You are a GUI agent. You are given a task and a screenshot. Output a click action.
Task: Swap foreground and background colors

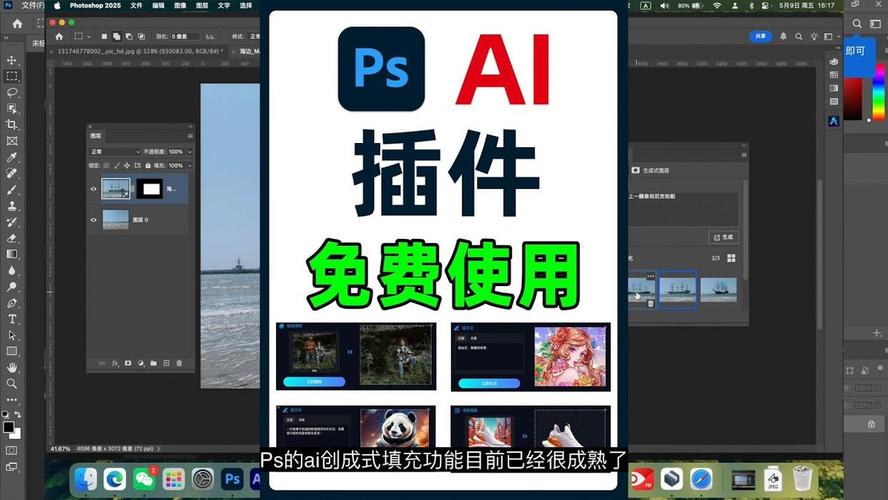[x=18, y=414]
